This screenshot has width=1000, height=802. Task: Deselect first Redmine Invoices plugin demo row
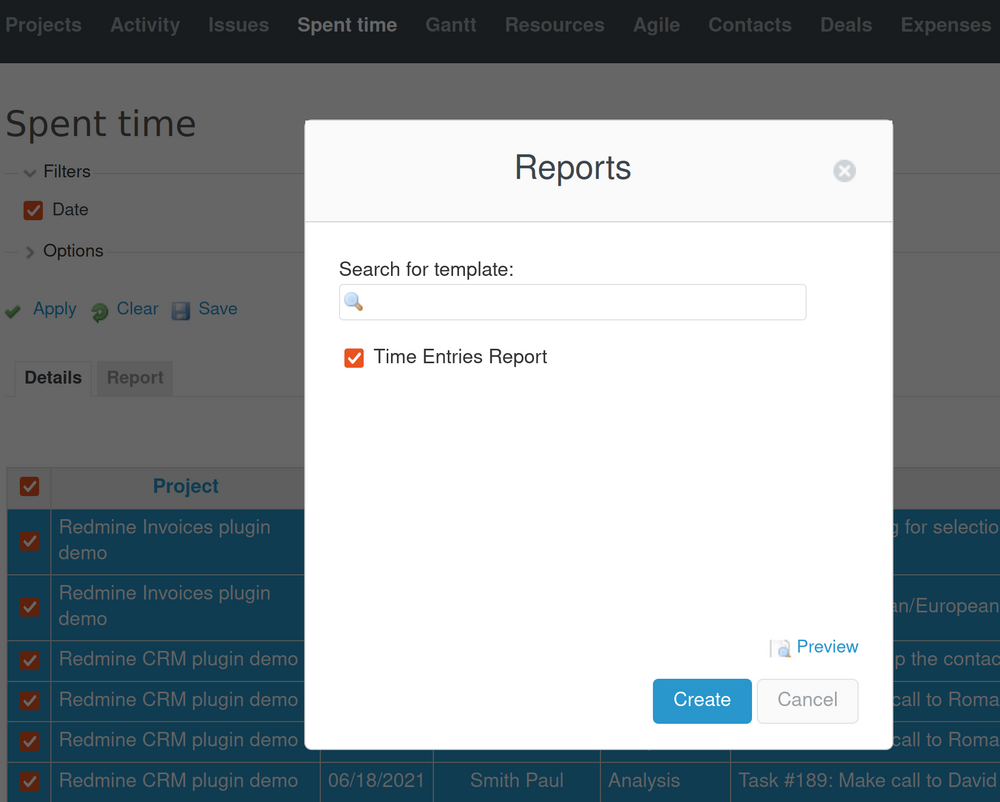(x=30, y=541)
